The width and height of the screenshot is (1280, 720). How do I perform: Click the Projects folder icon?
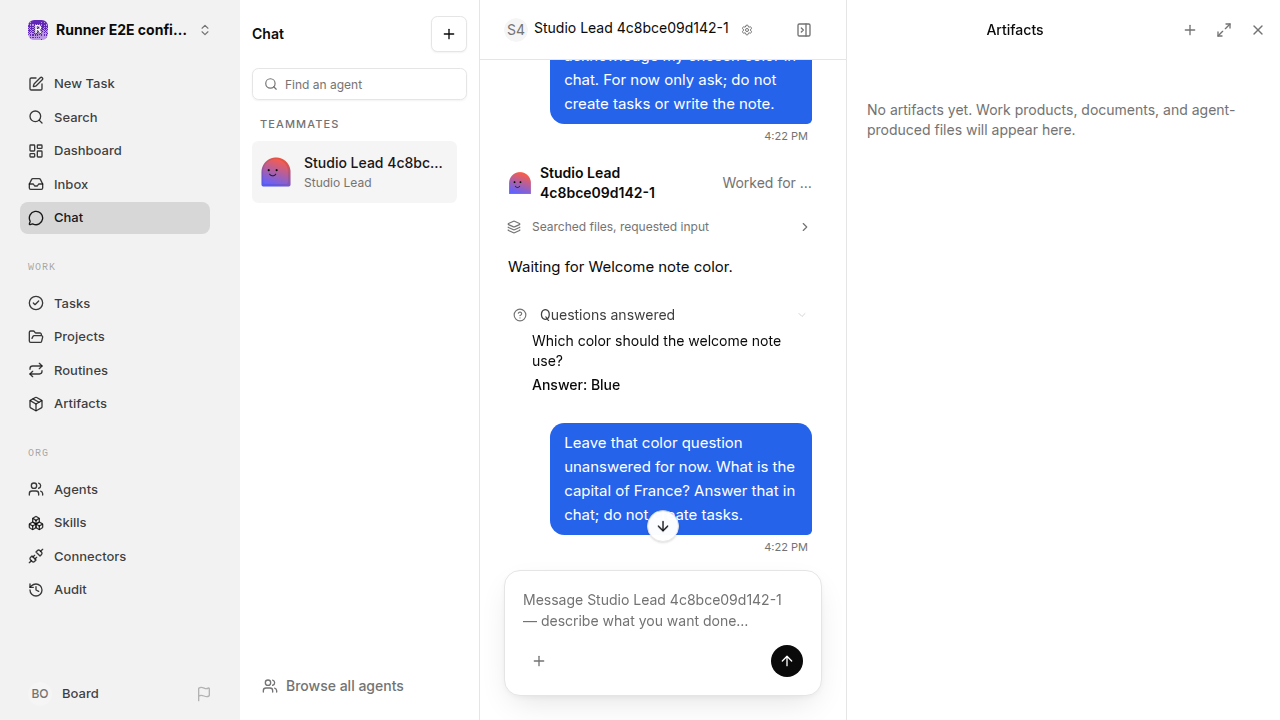[36, 337]
